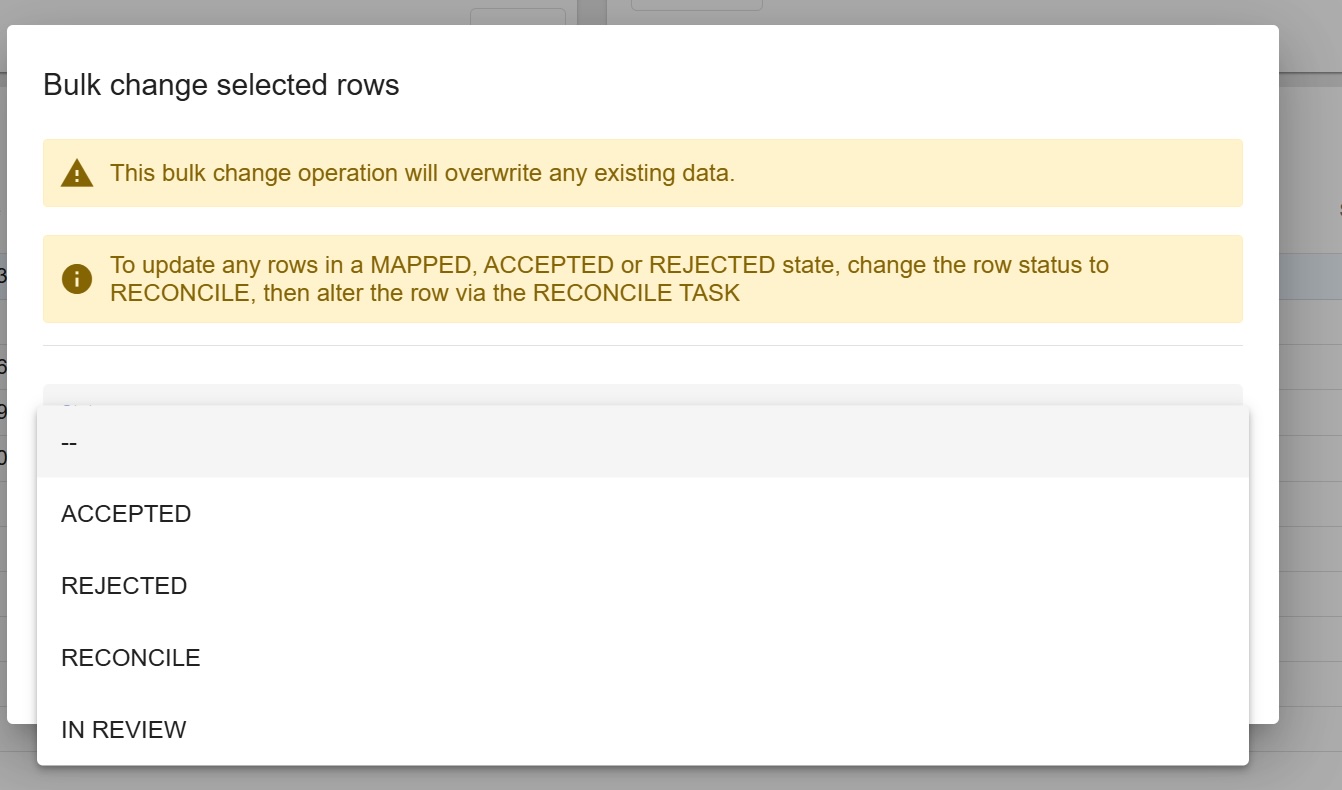Click the vertical panel divider above the dialog
Viewport: 1342px width, 790px height.
point(592,12)
